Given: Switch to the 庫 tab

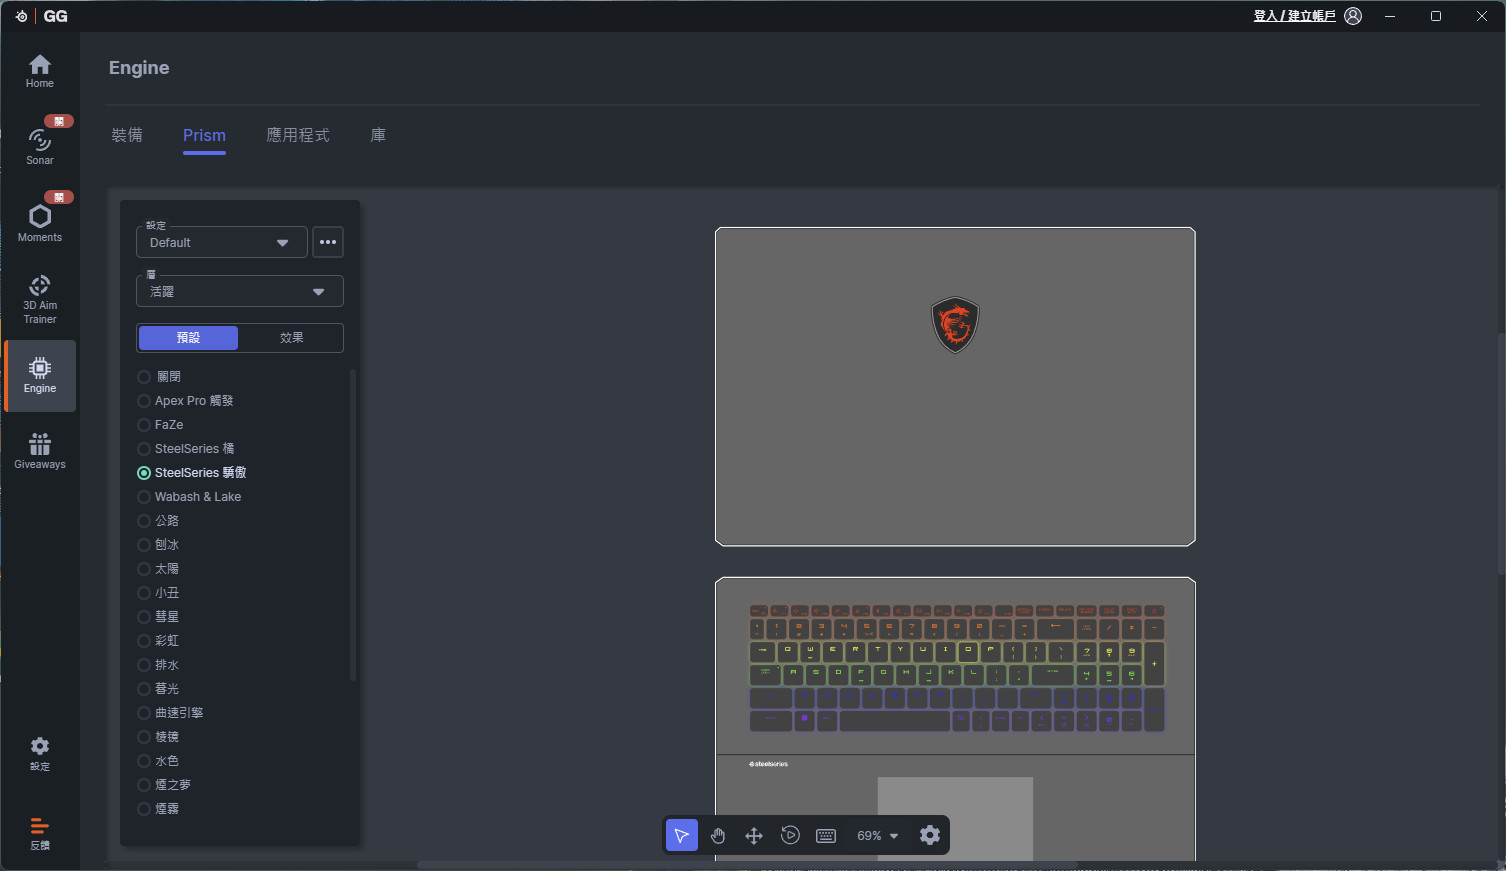Looking at the screenshot, I should click(x=378, y=135).
